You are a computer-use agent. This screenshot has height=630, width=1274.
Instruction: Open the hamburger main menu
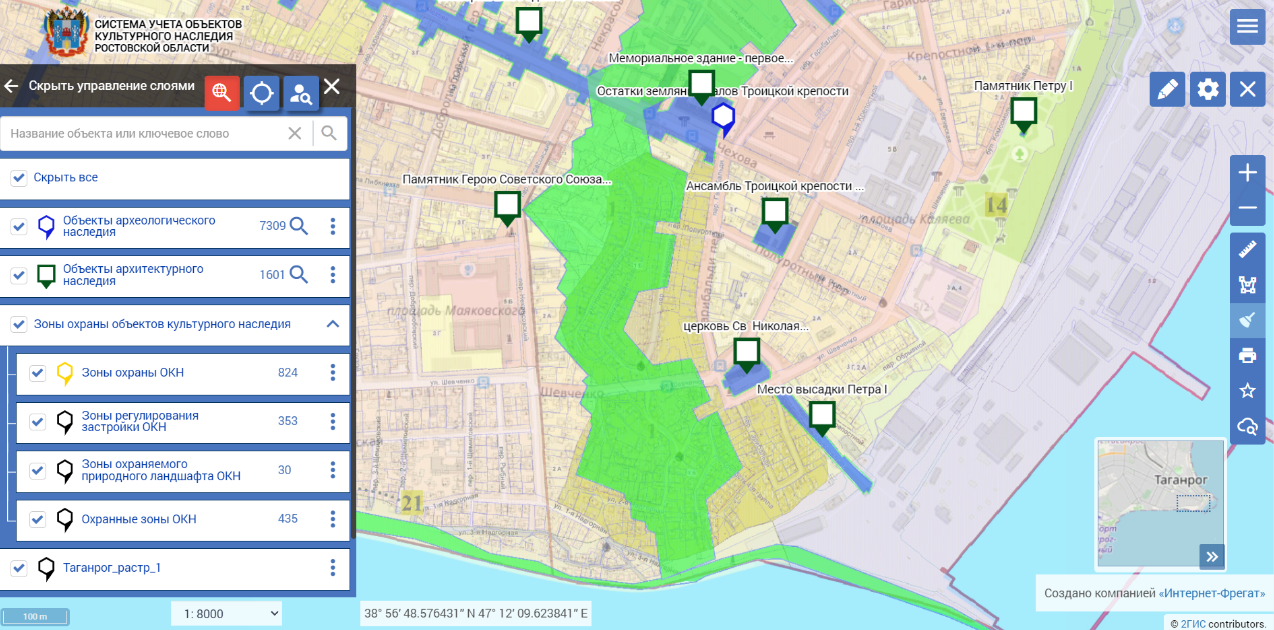coord(1247,27)
